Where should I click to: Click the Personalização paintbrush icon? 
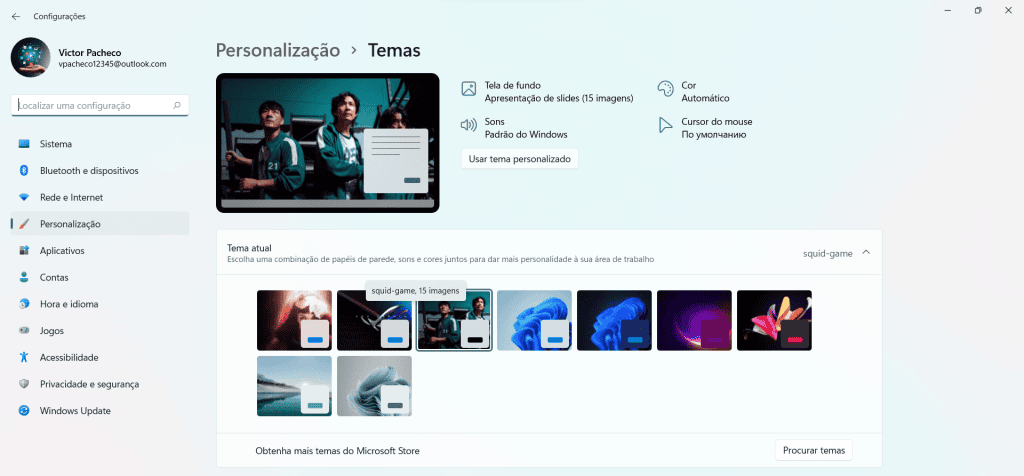(24, 224)
